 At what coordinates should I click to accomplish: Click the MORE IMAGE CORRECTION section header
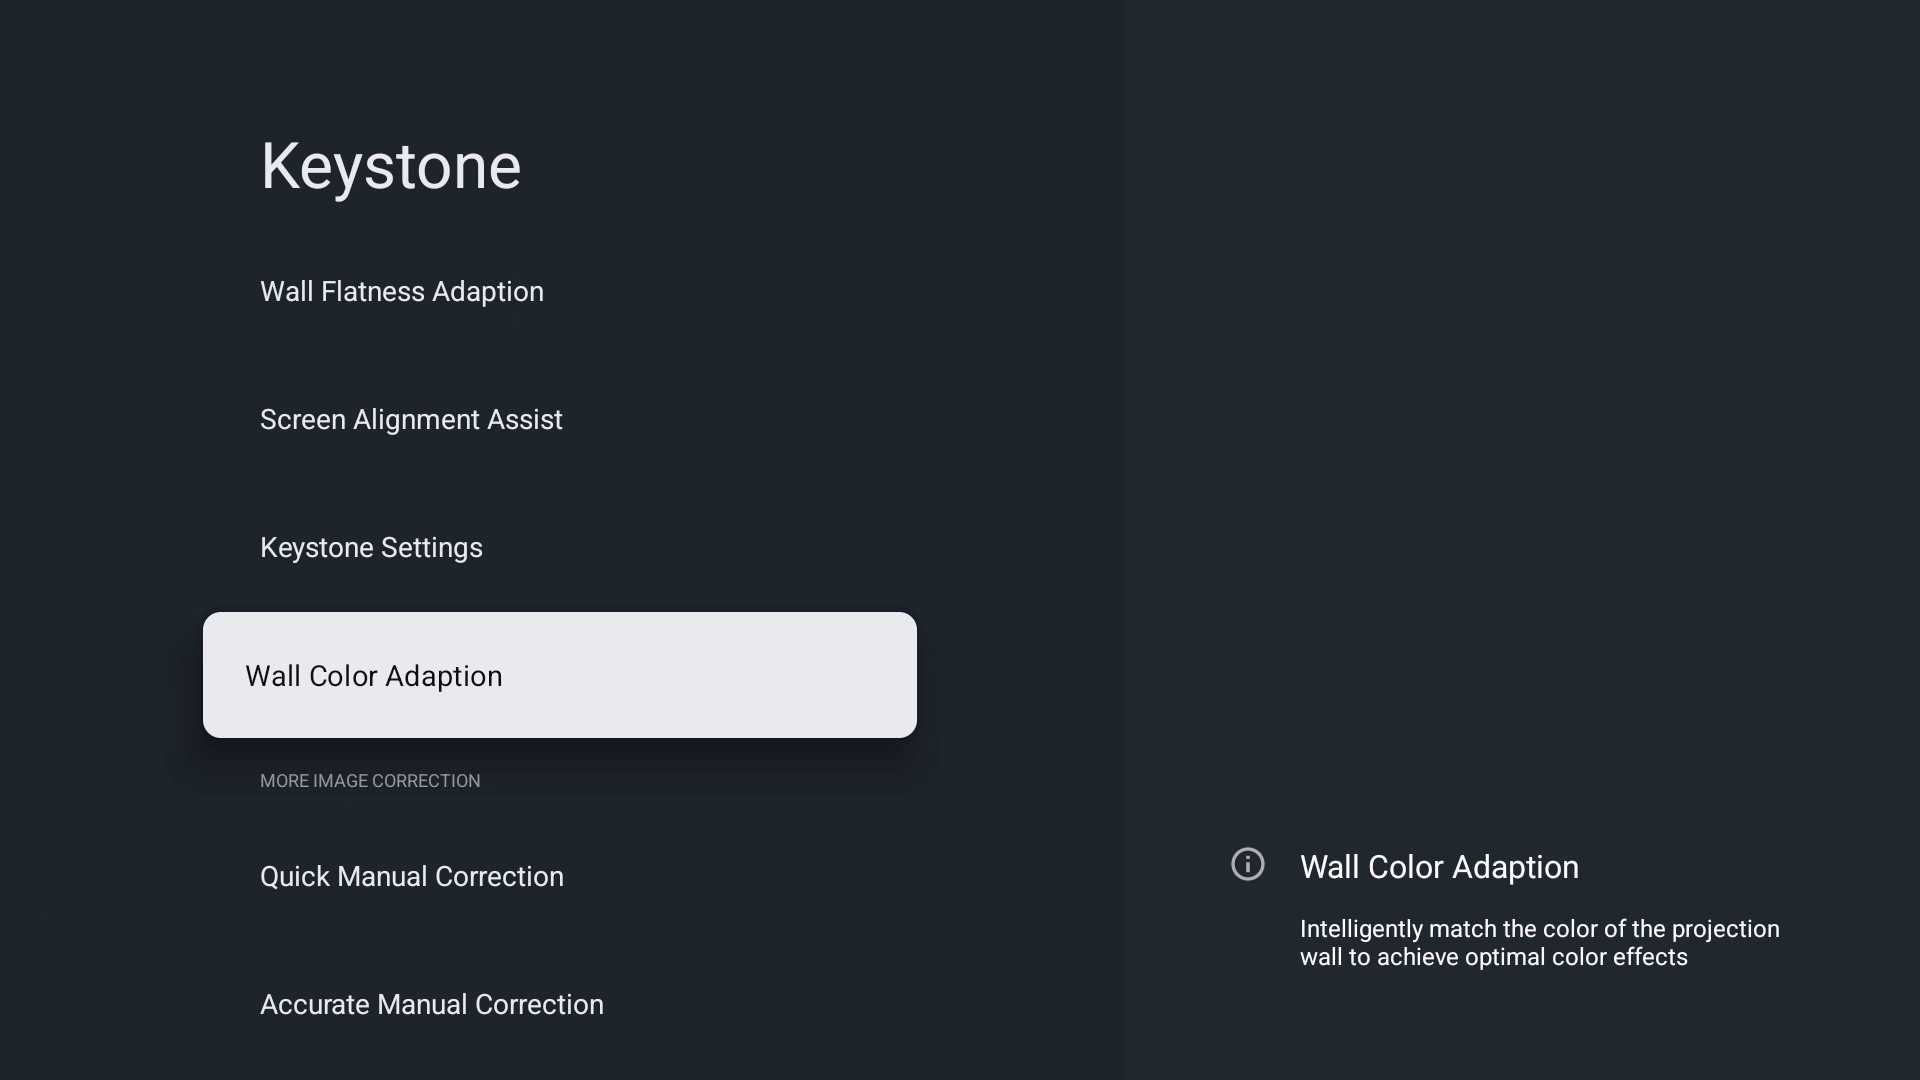pyautogui.click(x=370, y=781)
